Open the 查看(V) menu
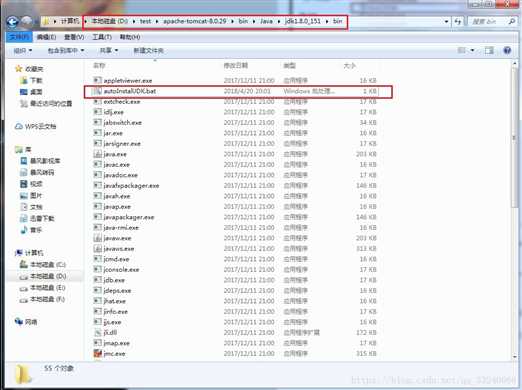522x390 pixels. (74, 37)
